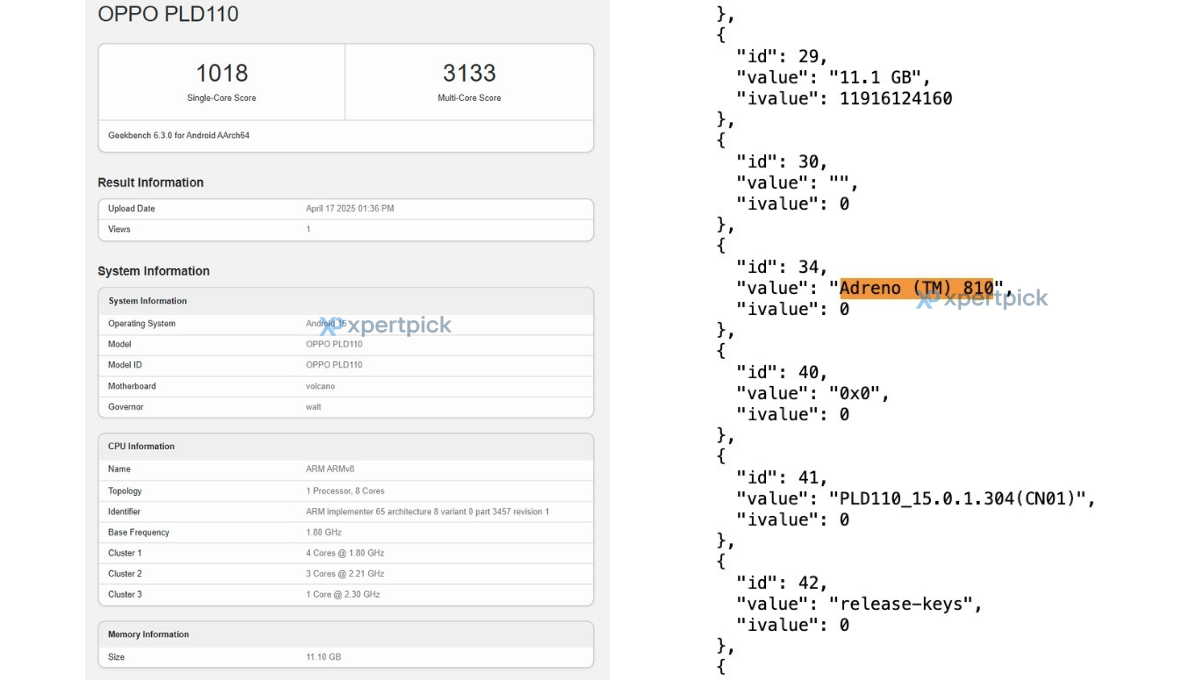Select Cluster 3 value 1 Core @ 2.30 GHz
Viewport: 1200px width, 680px height.
(x=344, y=595)
